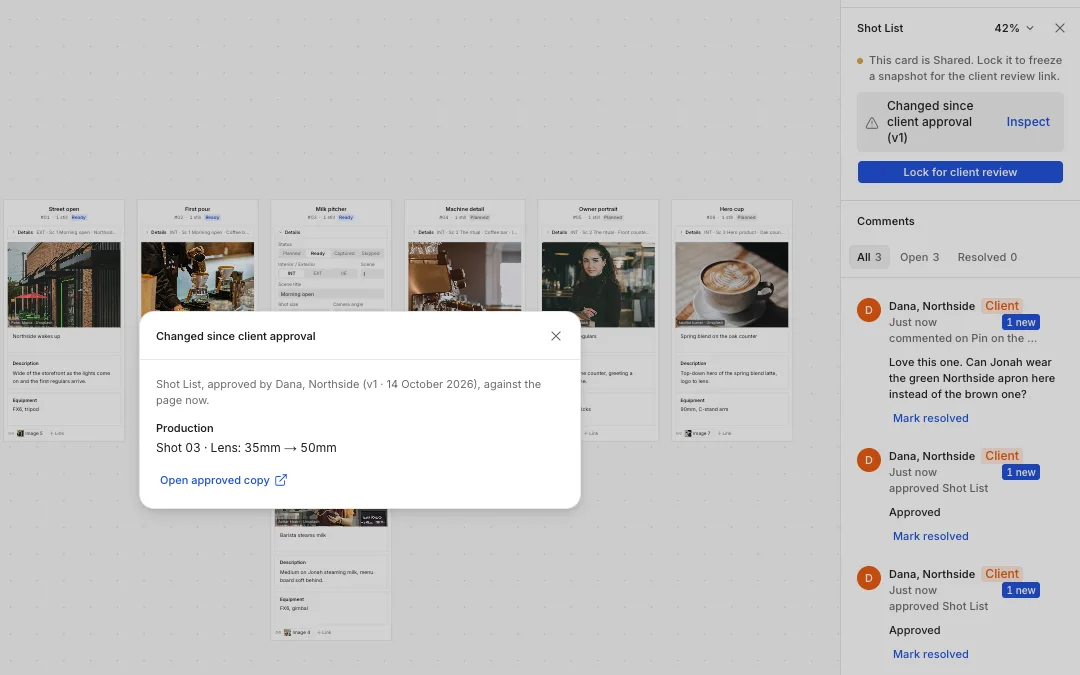
Task: Open the Machine detail espresso image
Action: (x=465, y=277)
